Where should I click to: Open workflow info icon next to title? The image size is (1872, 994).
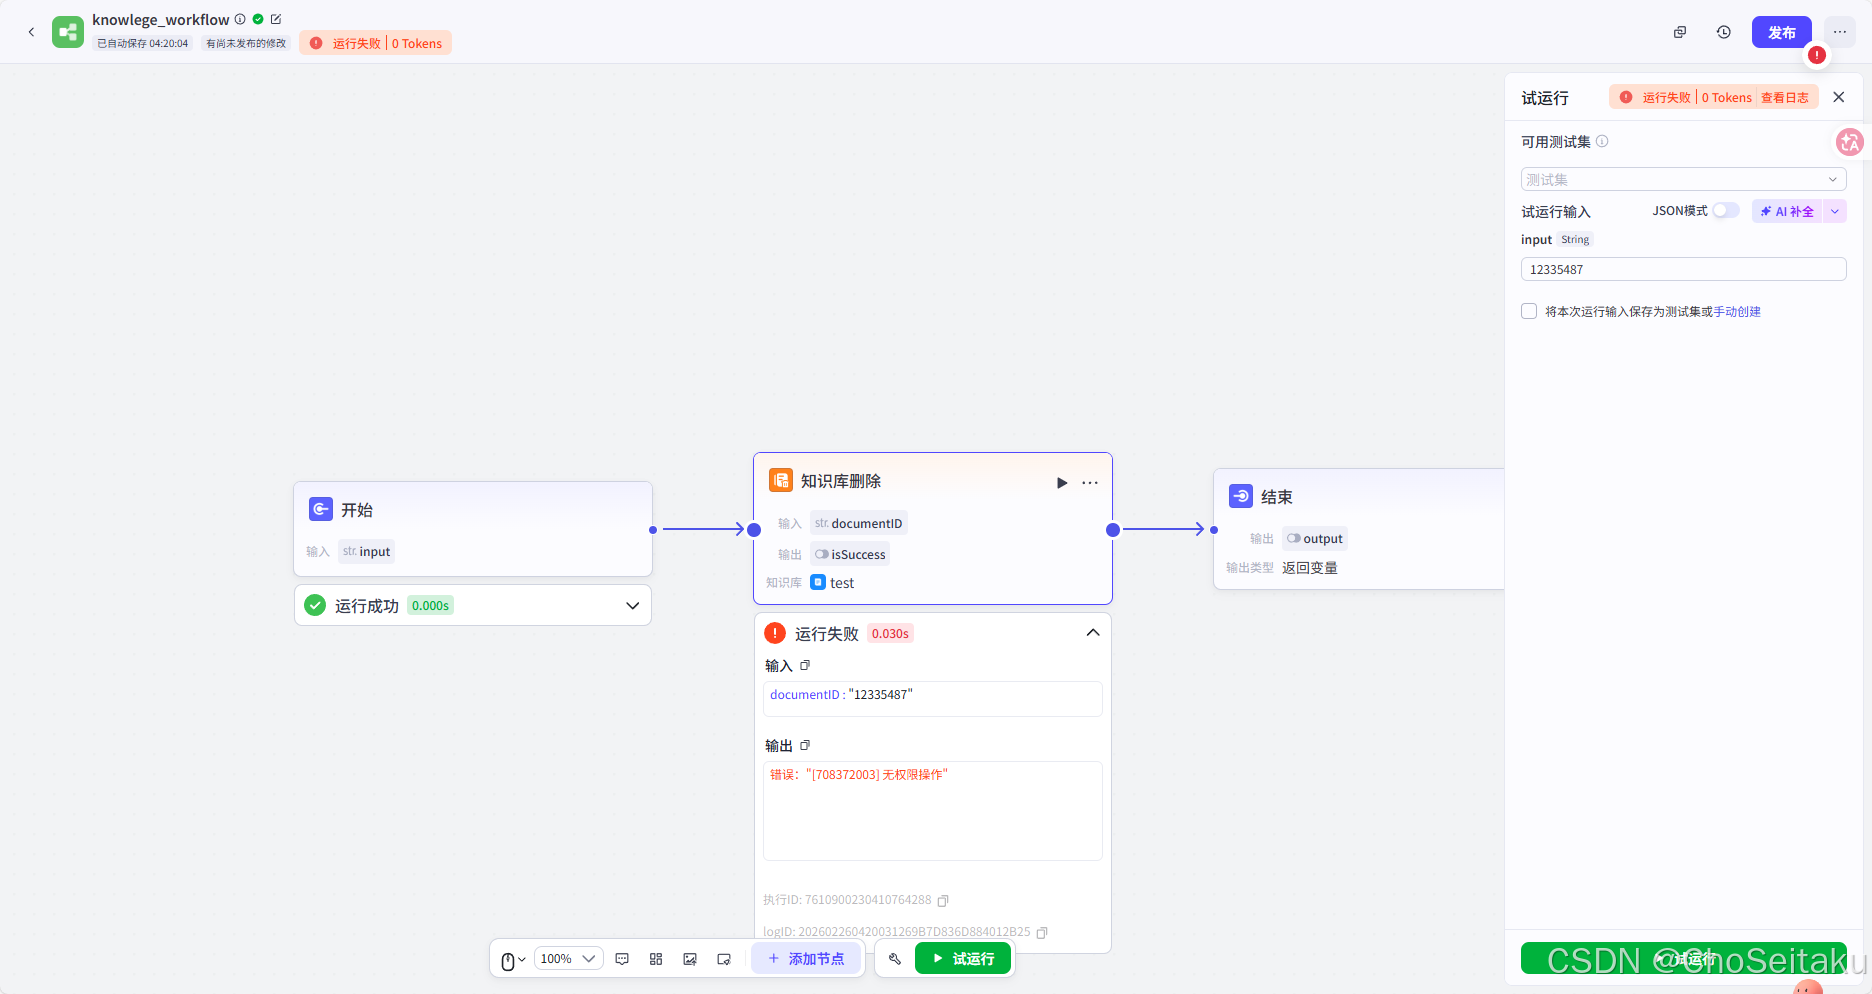(x=240, y=19)
